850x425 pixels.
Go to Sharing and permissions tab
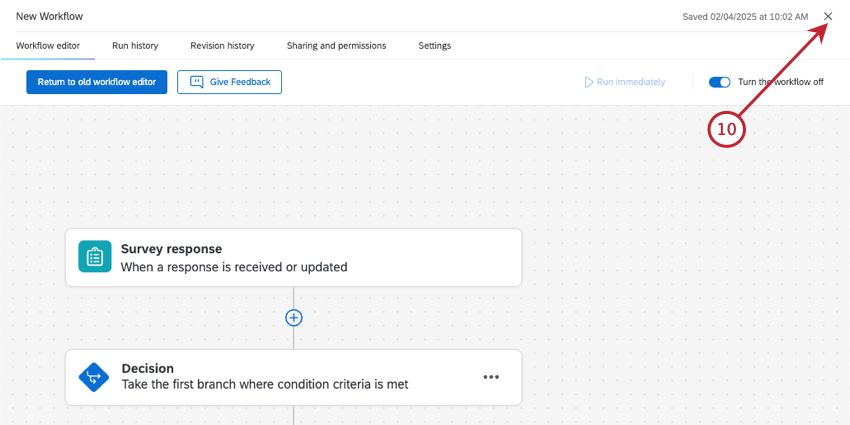pos(336,45)
